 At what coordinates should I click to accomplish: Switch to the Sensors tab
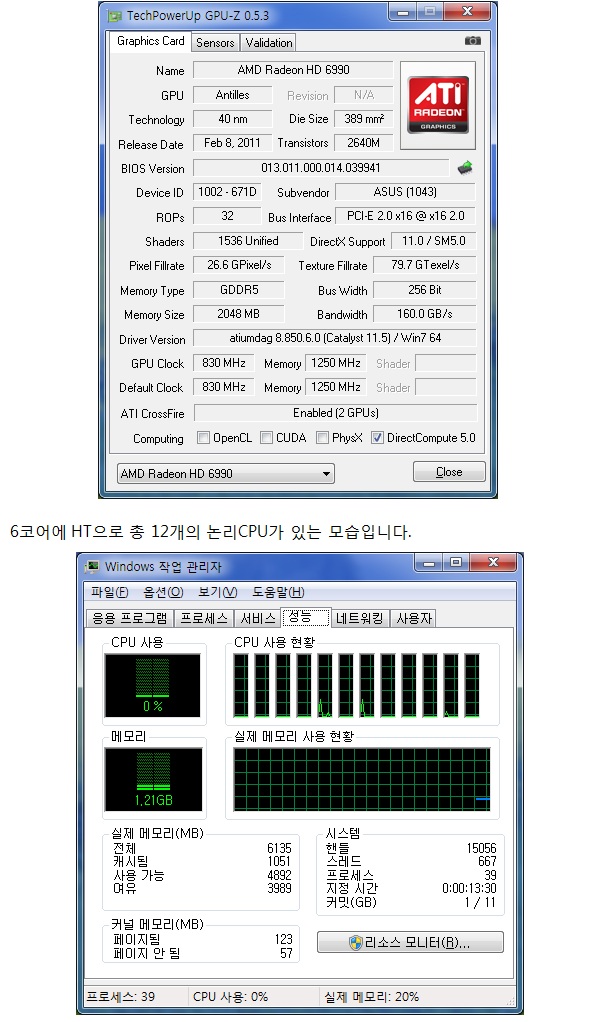[214, 42]
